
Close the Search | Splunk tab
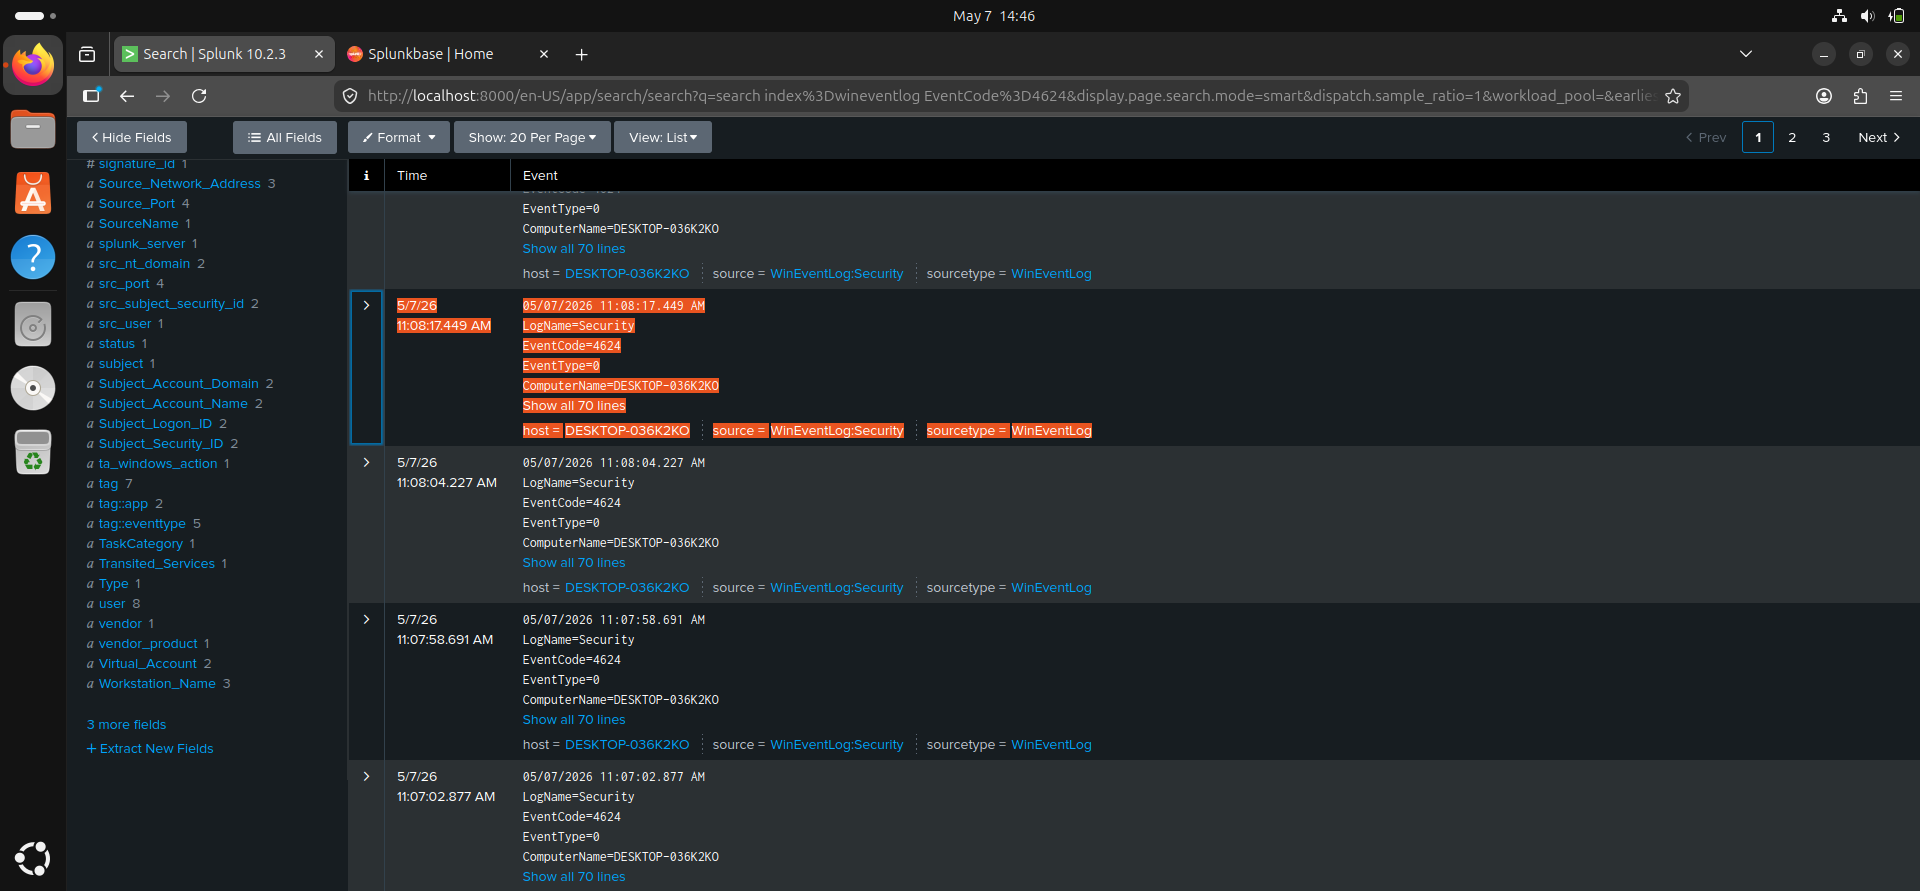click(x=319, y=54)
